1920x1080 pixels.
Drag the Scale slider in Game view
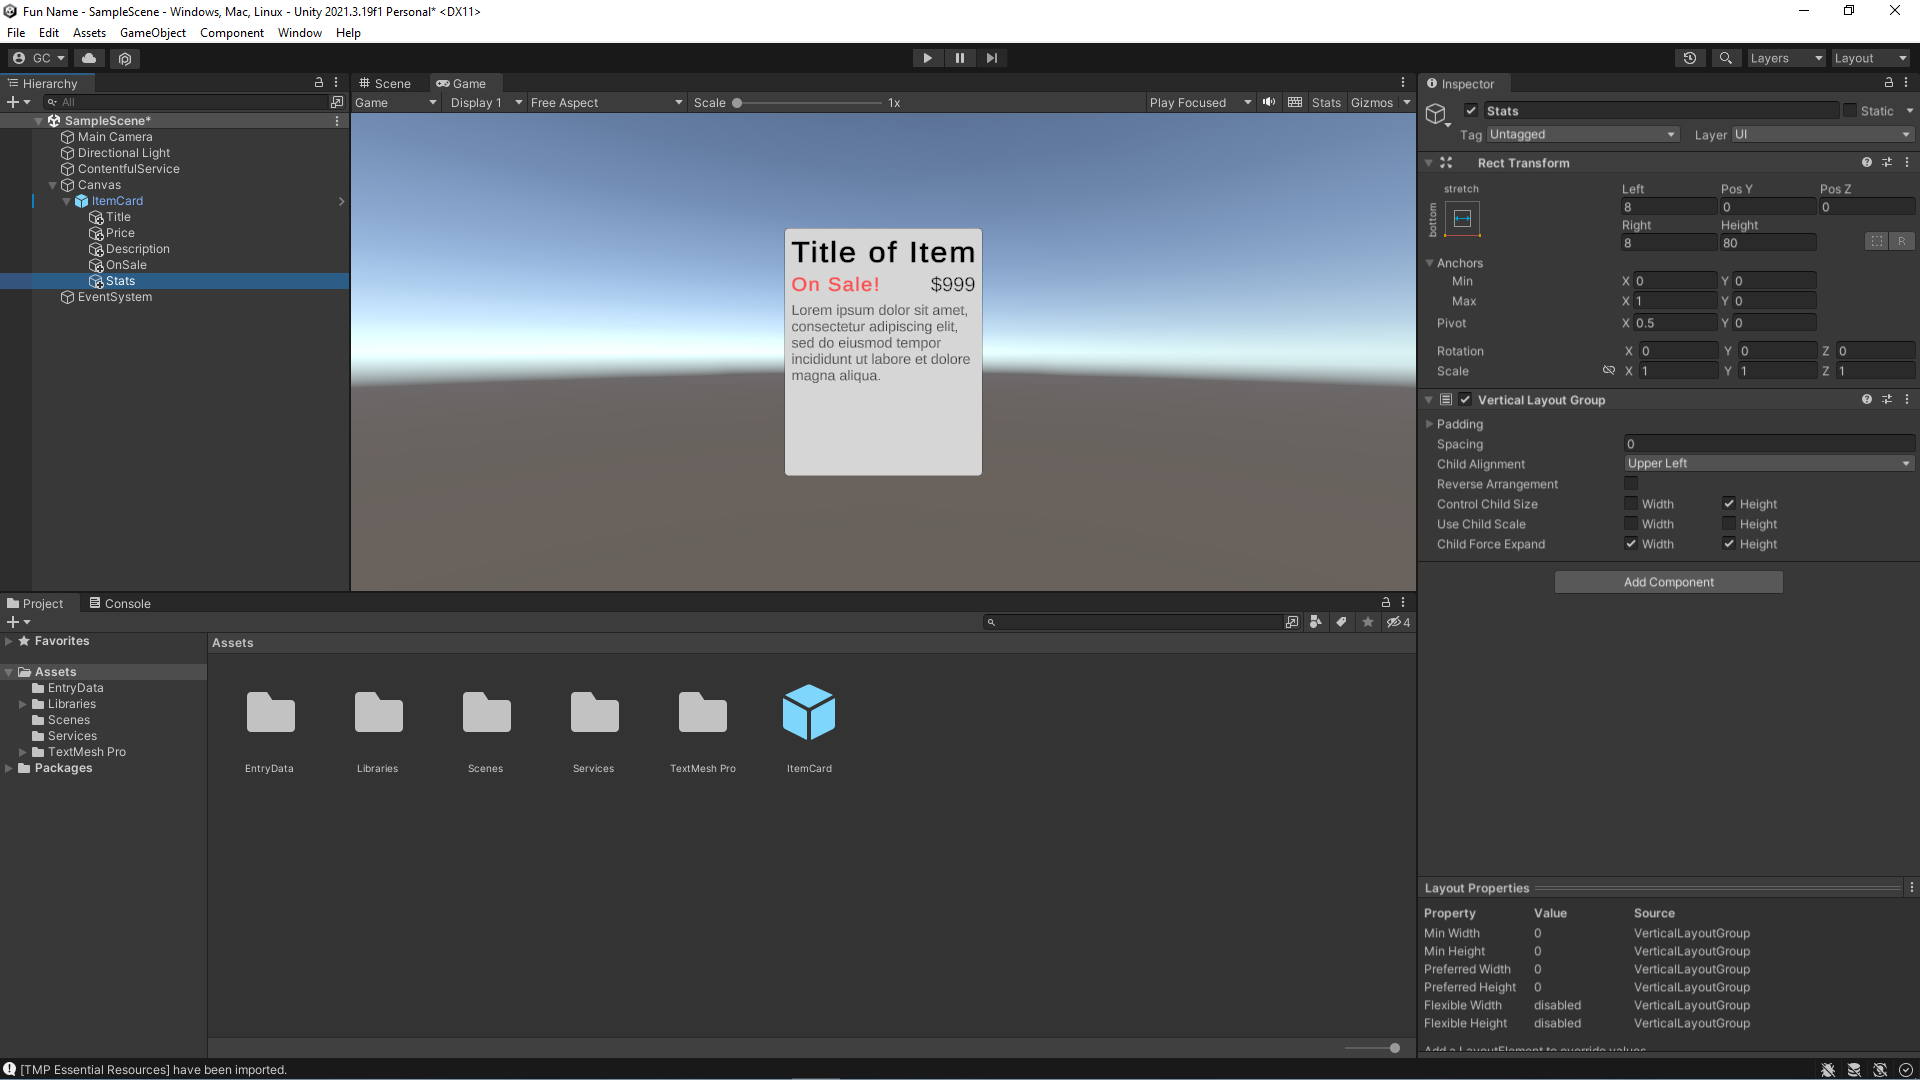[738, 102]
